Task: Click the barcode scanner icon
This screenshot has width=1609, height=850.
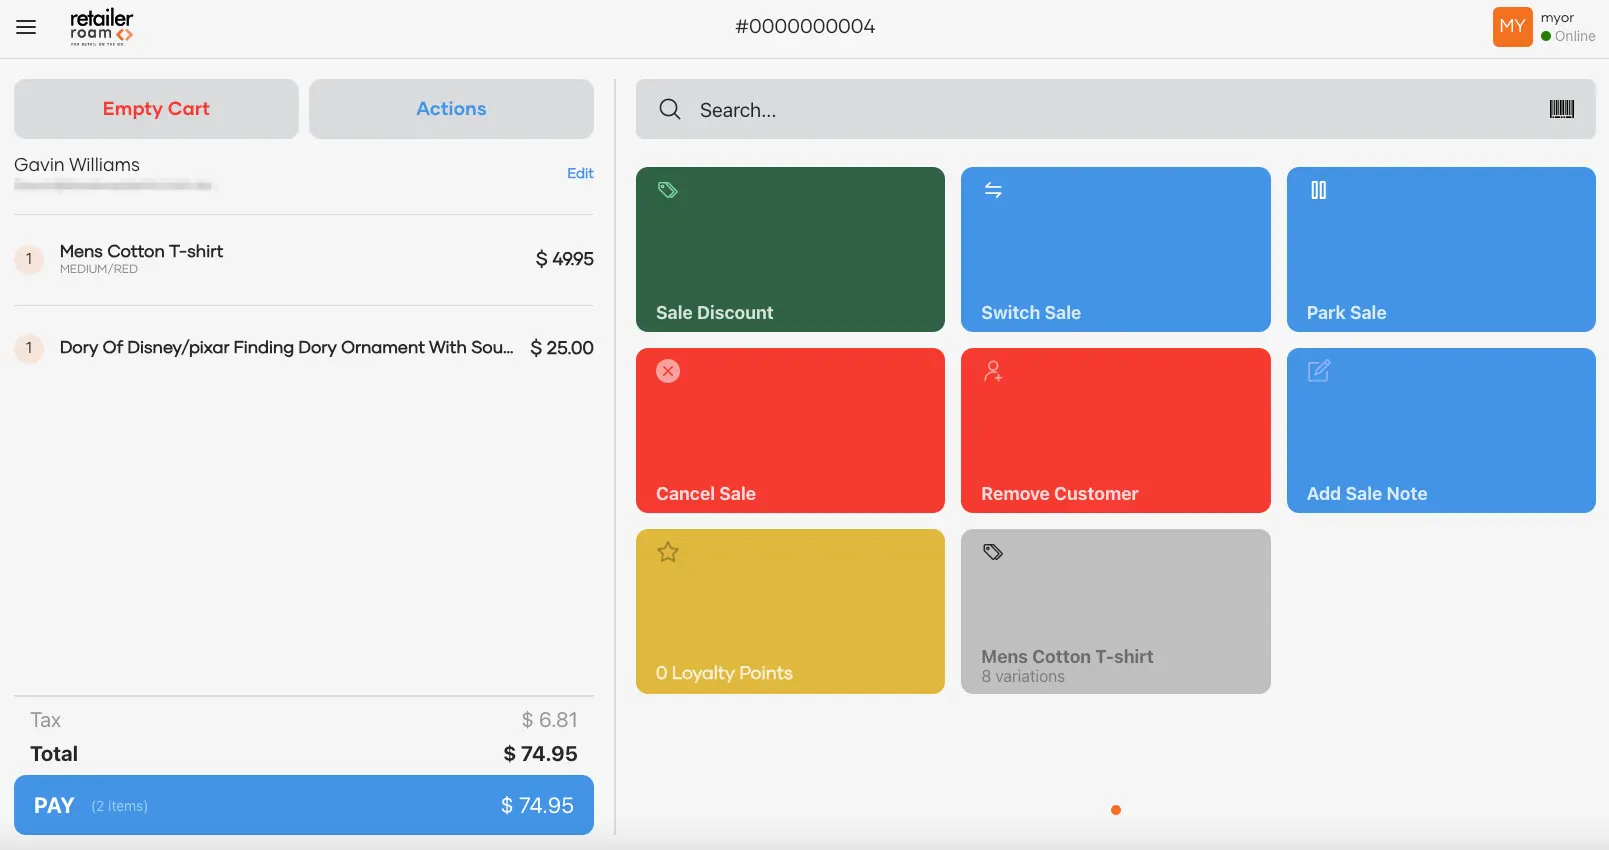Action: 1561,109
